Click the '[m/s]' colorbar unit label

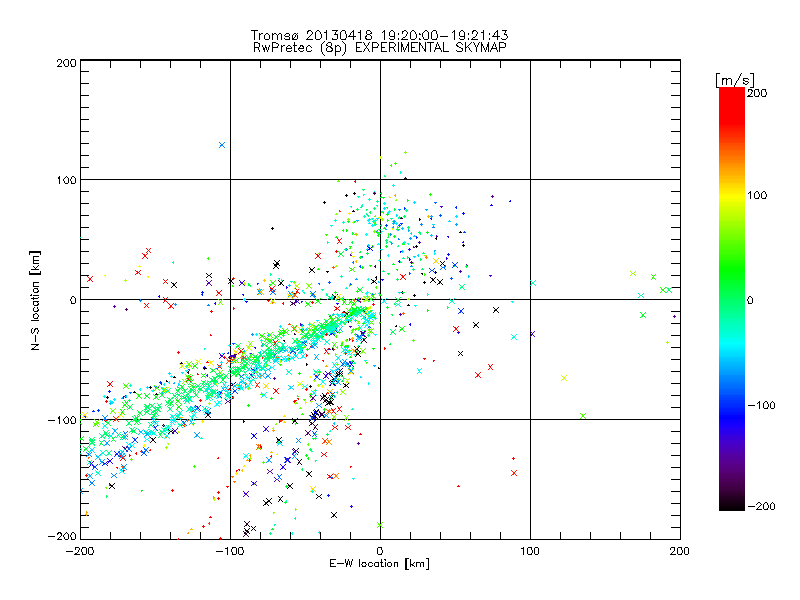735,80
